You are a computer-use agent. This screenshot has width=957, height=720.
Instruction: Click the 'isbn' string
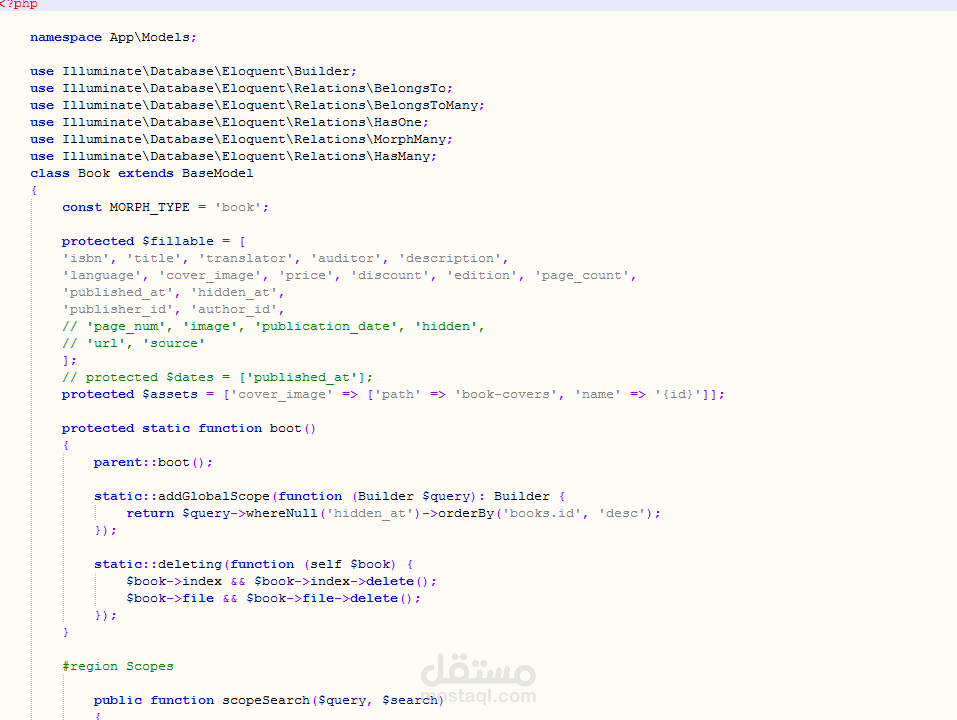click(x=85, y=259)
